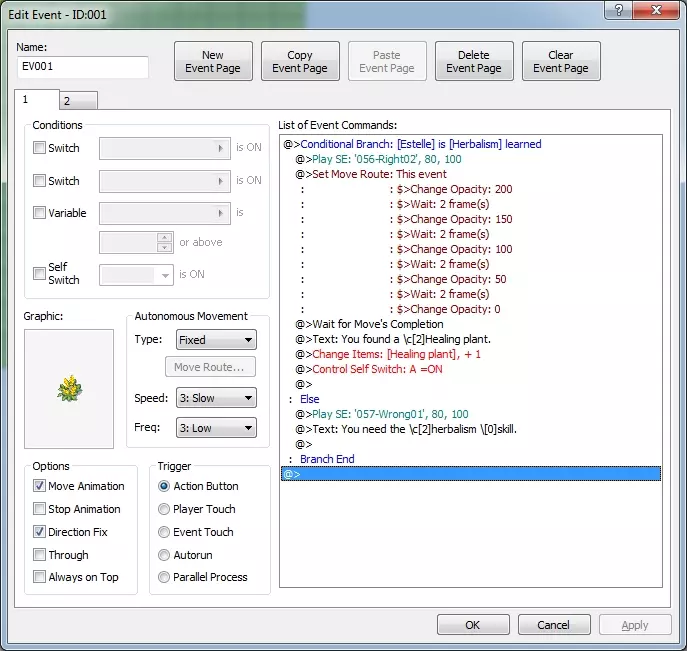Click the event Name input field

click(83, 67)
